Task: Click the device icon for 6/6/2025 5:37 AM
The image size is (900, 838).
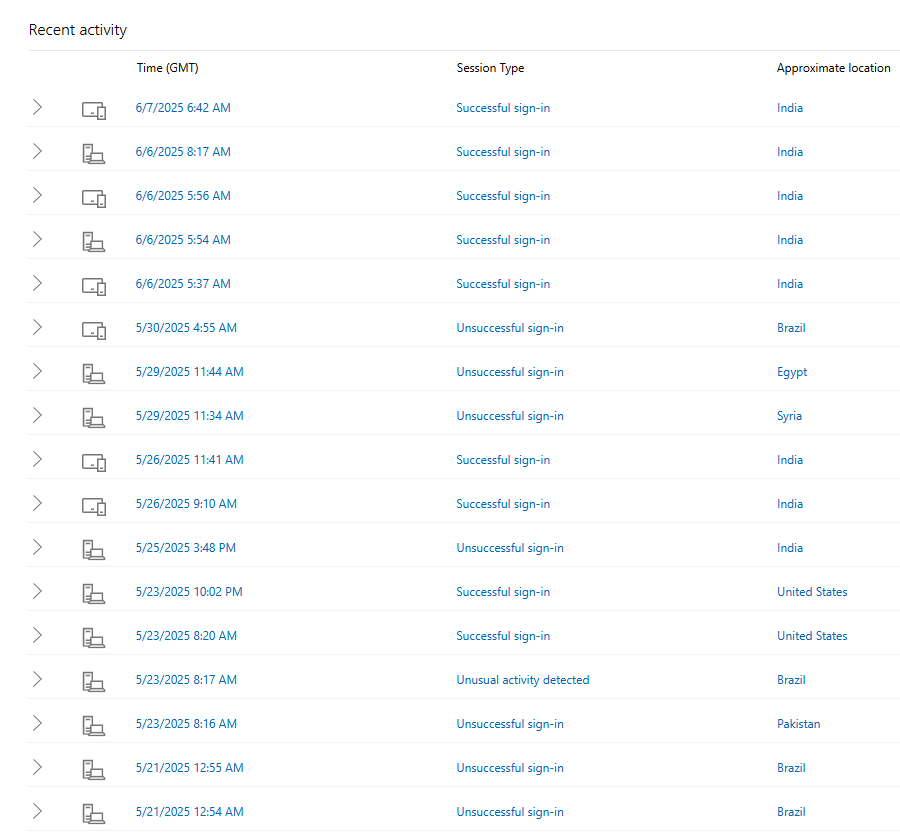Action: click(94, 286)
